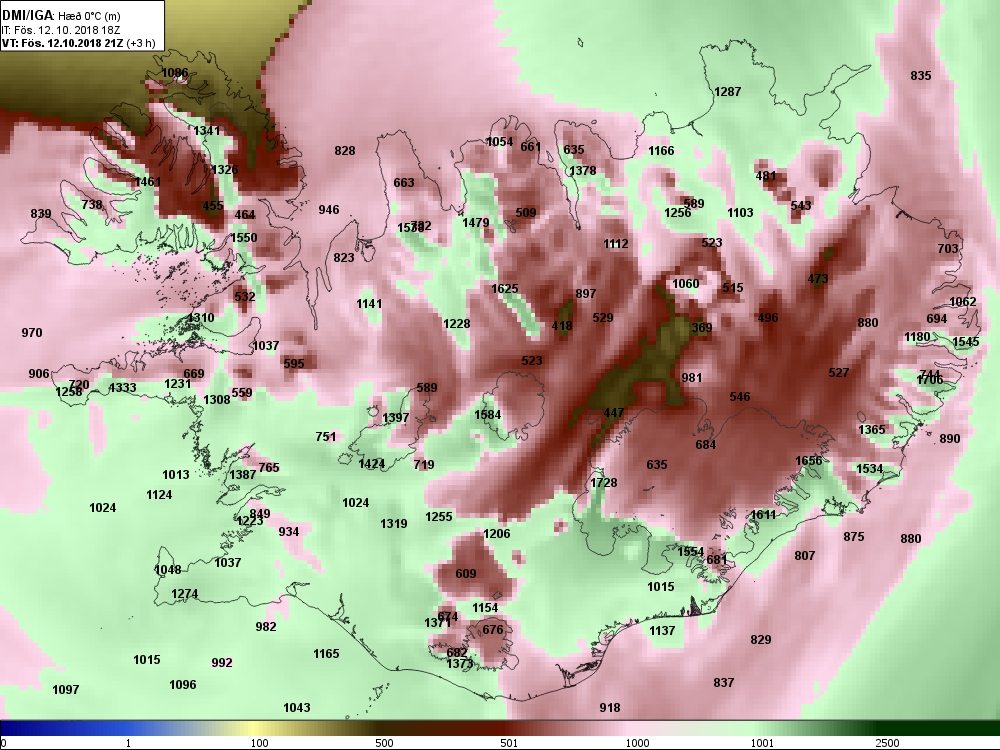Click the map value '738'

pos(92,205)
